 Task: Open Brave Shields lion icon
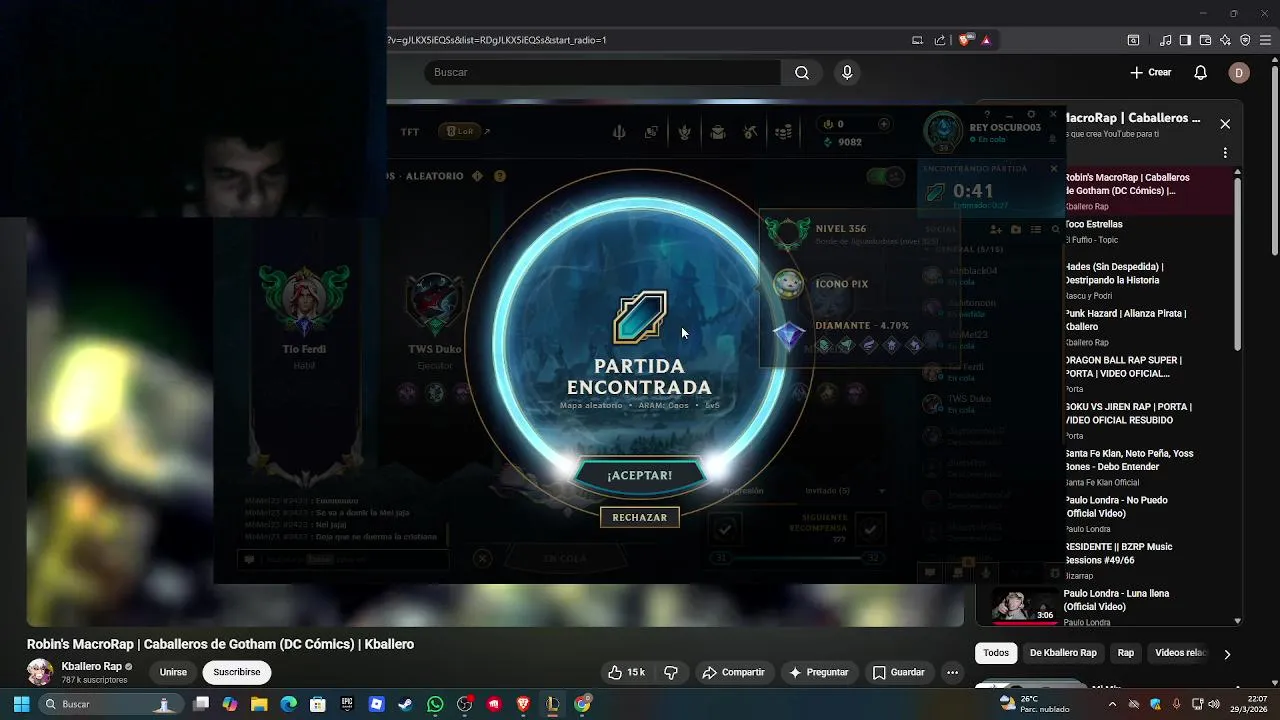pyautogui.click(x=965, y=40)
